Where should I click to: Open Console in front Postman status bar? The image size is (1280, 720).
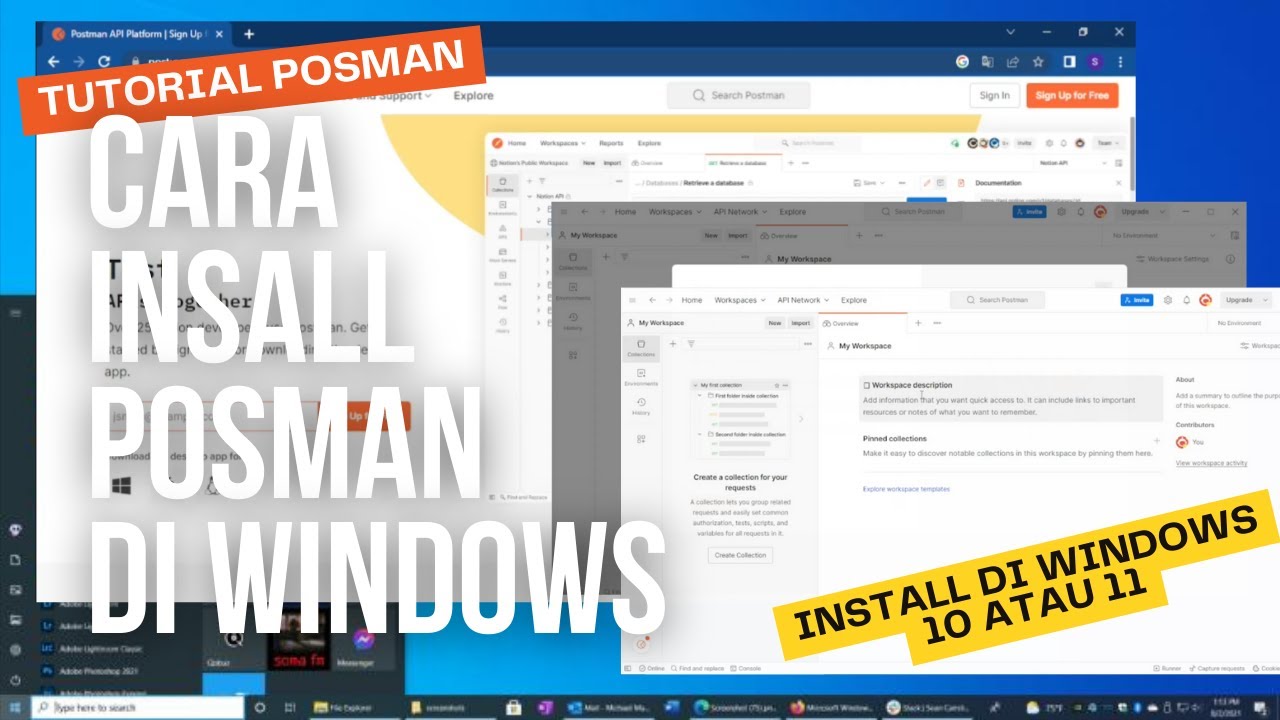[745, 668]
